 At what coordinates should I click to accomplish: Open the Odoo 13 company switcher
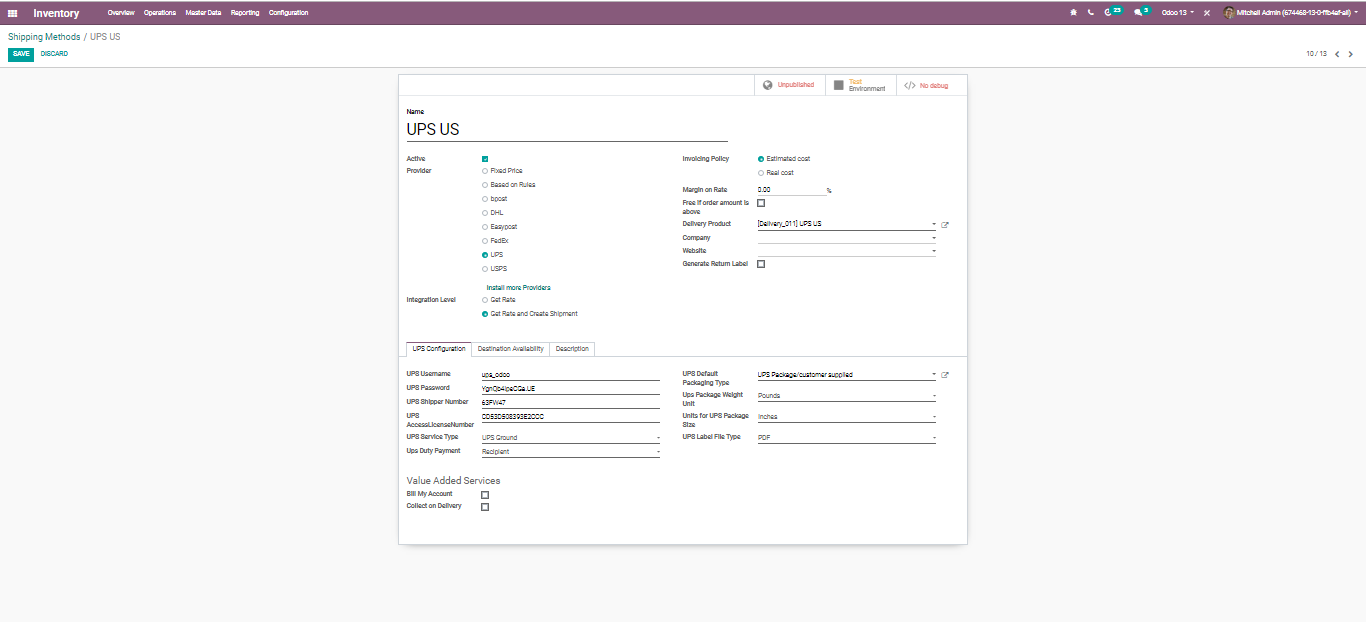click(x=1177, y=13)
